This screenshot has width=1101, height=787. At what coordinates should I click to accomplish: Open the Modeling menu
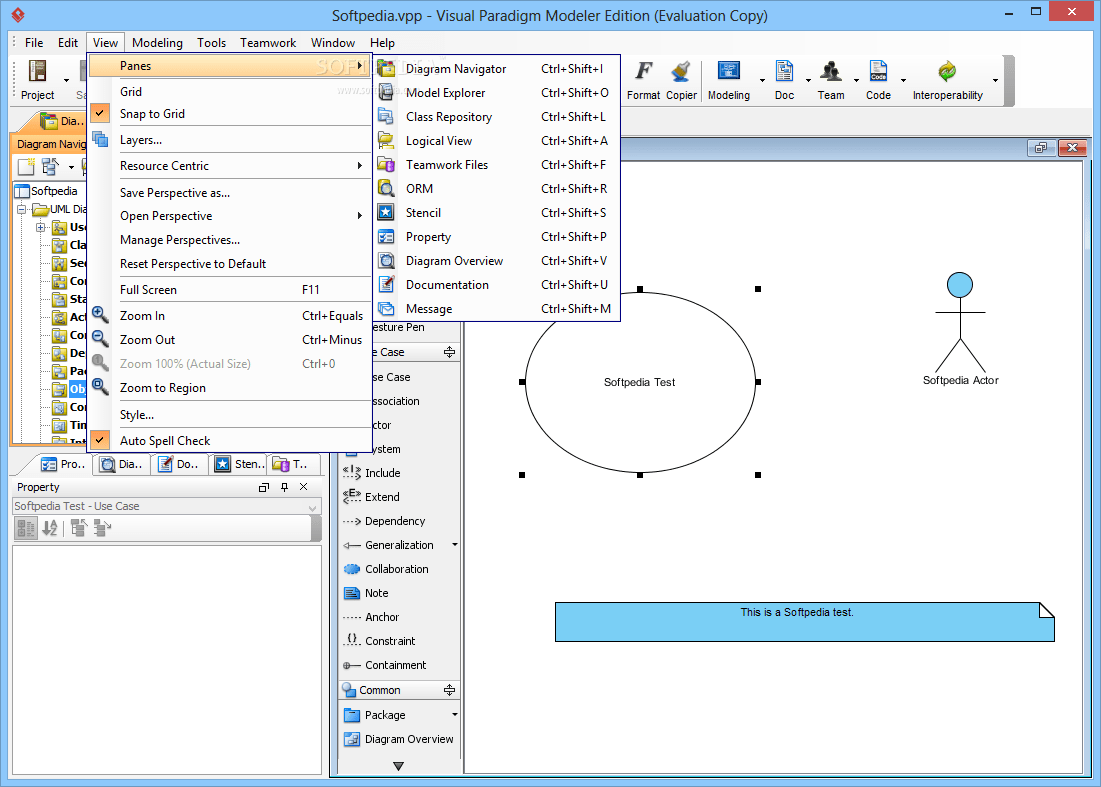pyautogui.click(x=157, y=43)
